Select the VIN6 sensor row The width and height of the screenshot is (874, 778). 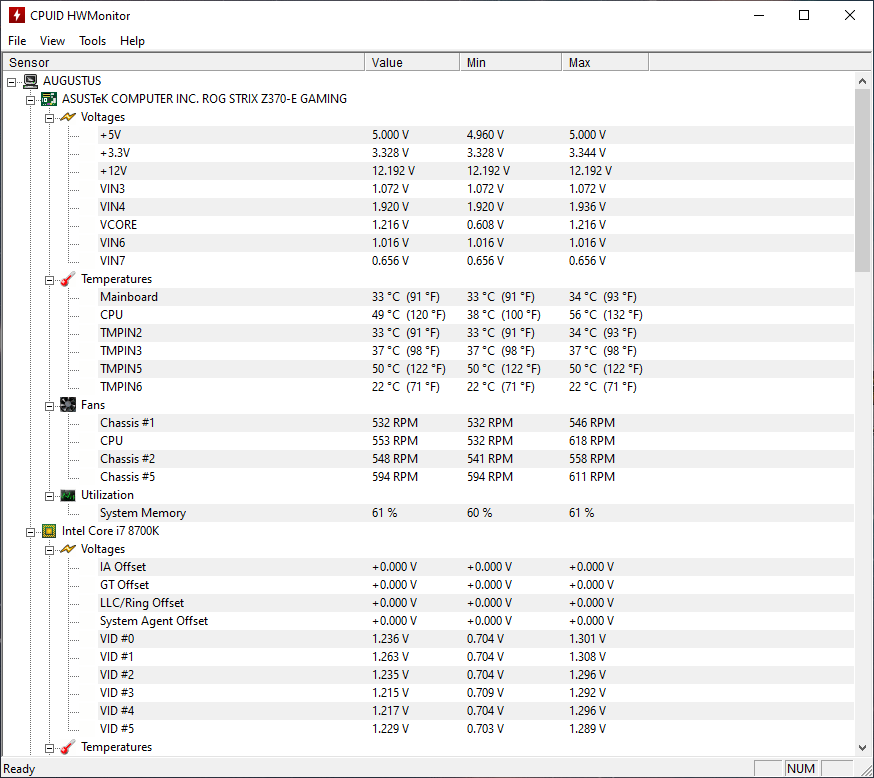click(x=476, y=243)
